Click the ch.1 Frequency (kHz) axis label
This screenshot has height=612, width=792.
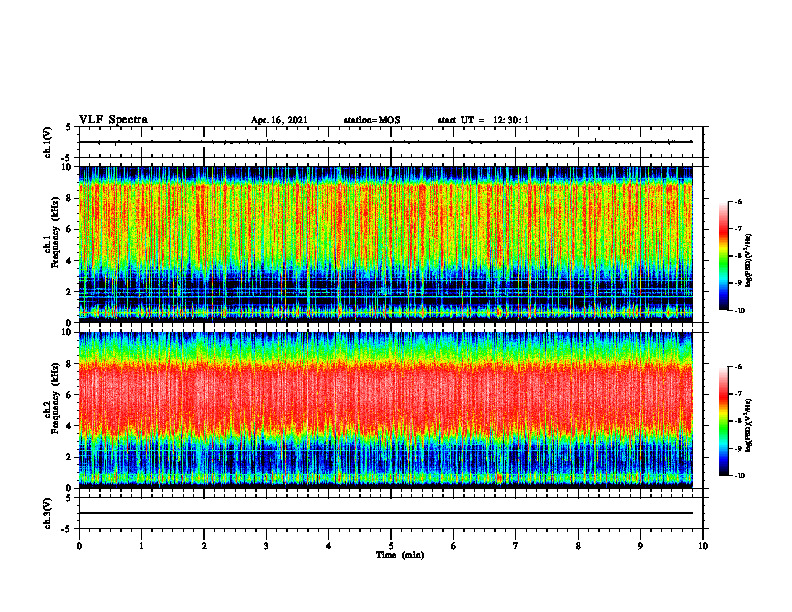[x=51, y=232]
